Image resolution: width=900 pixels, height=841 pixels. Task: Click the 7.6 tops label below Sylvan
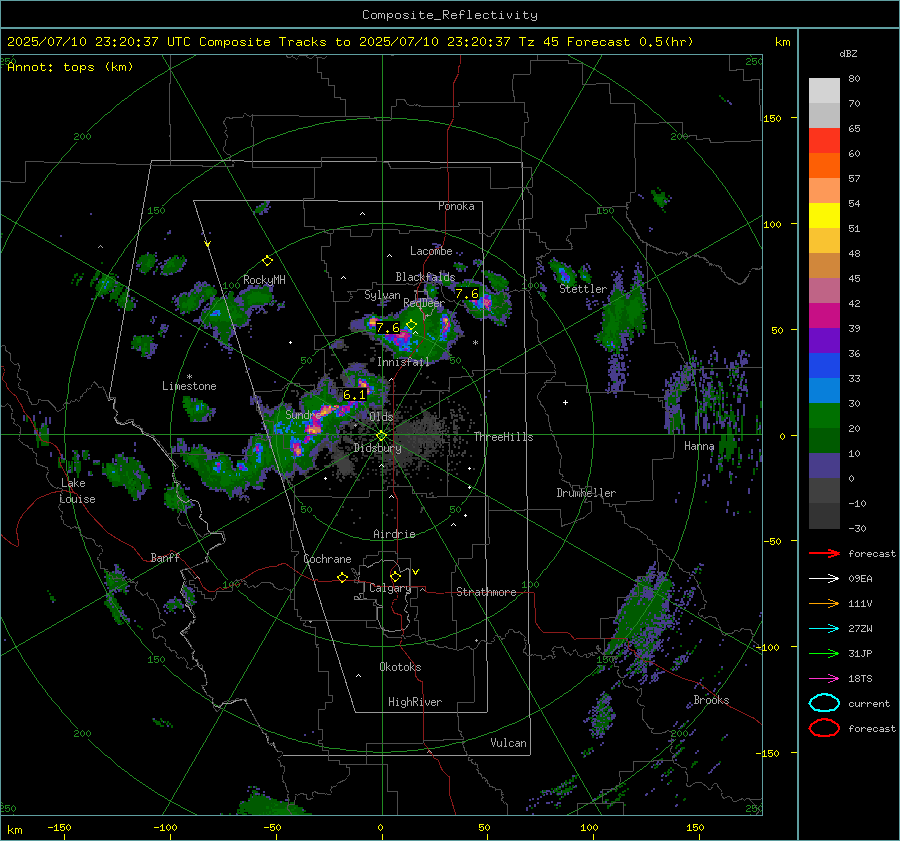(x=388, y=328)
